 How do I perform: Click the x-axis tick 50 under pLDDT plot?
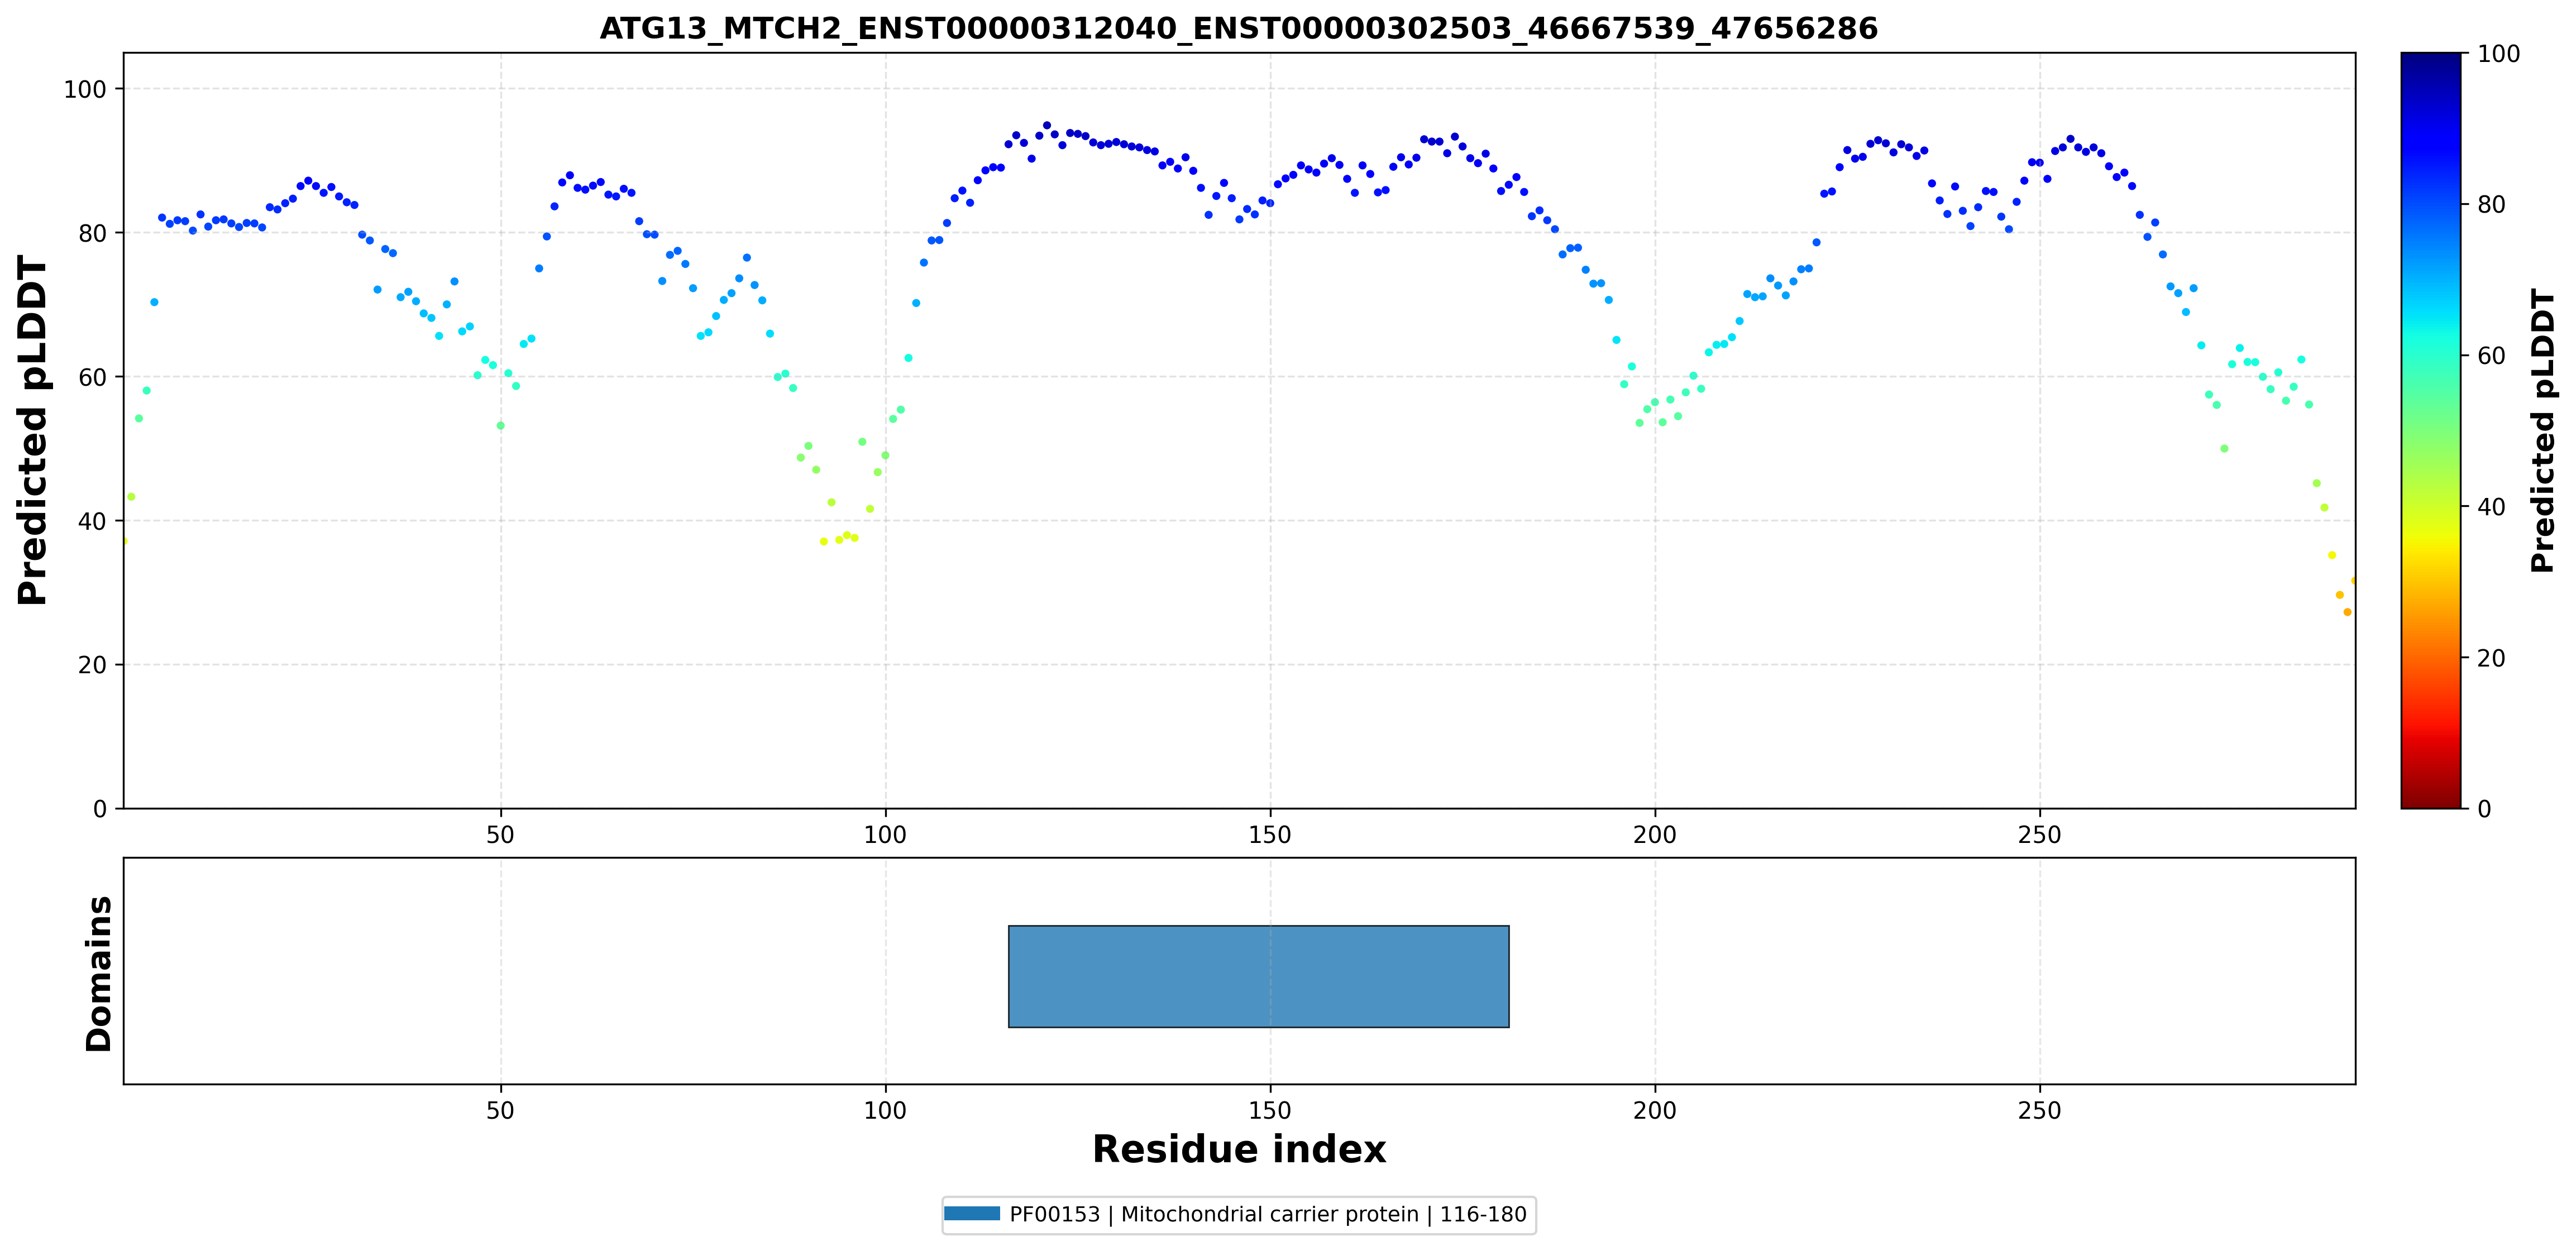point(500,835)
